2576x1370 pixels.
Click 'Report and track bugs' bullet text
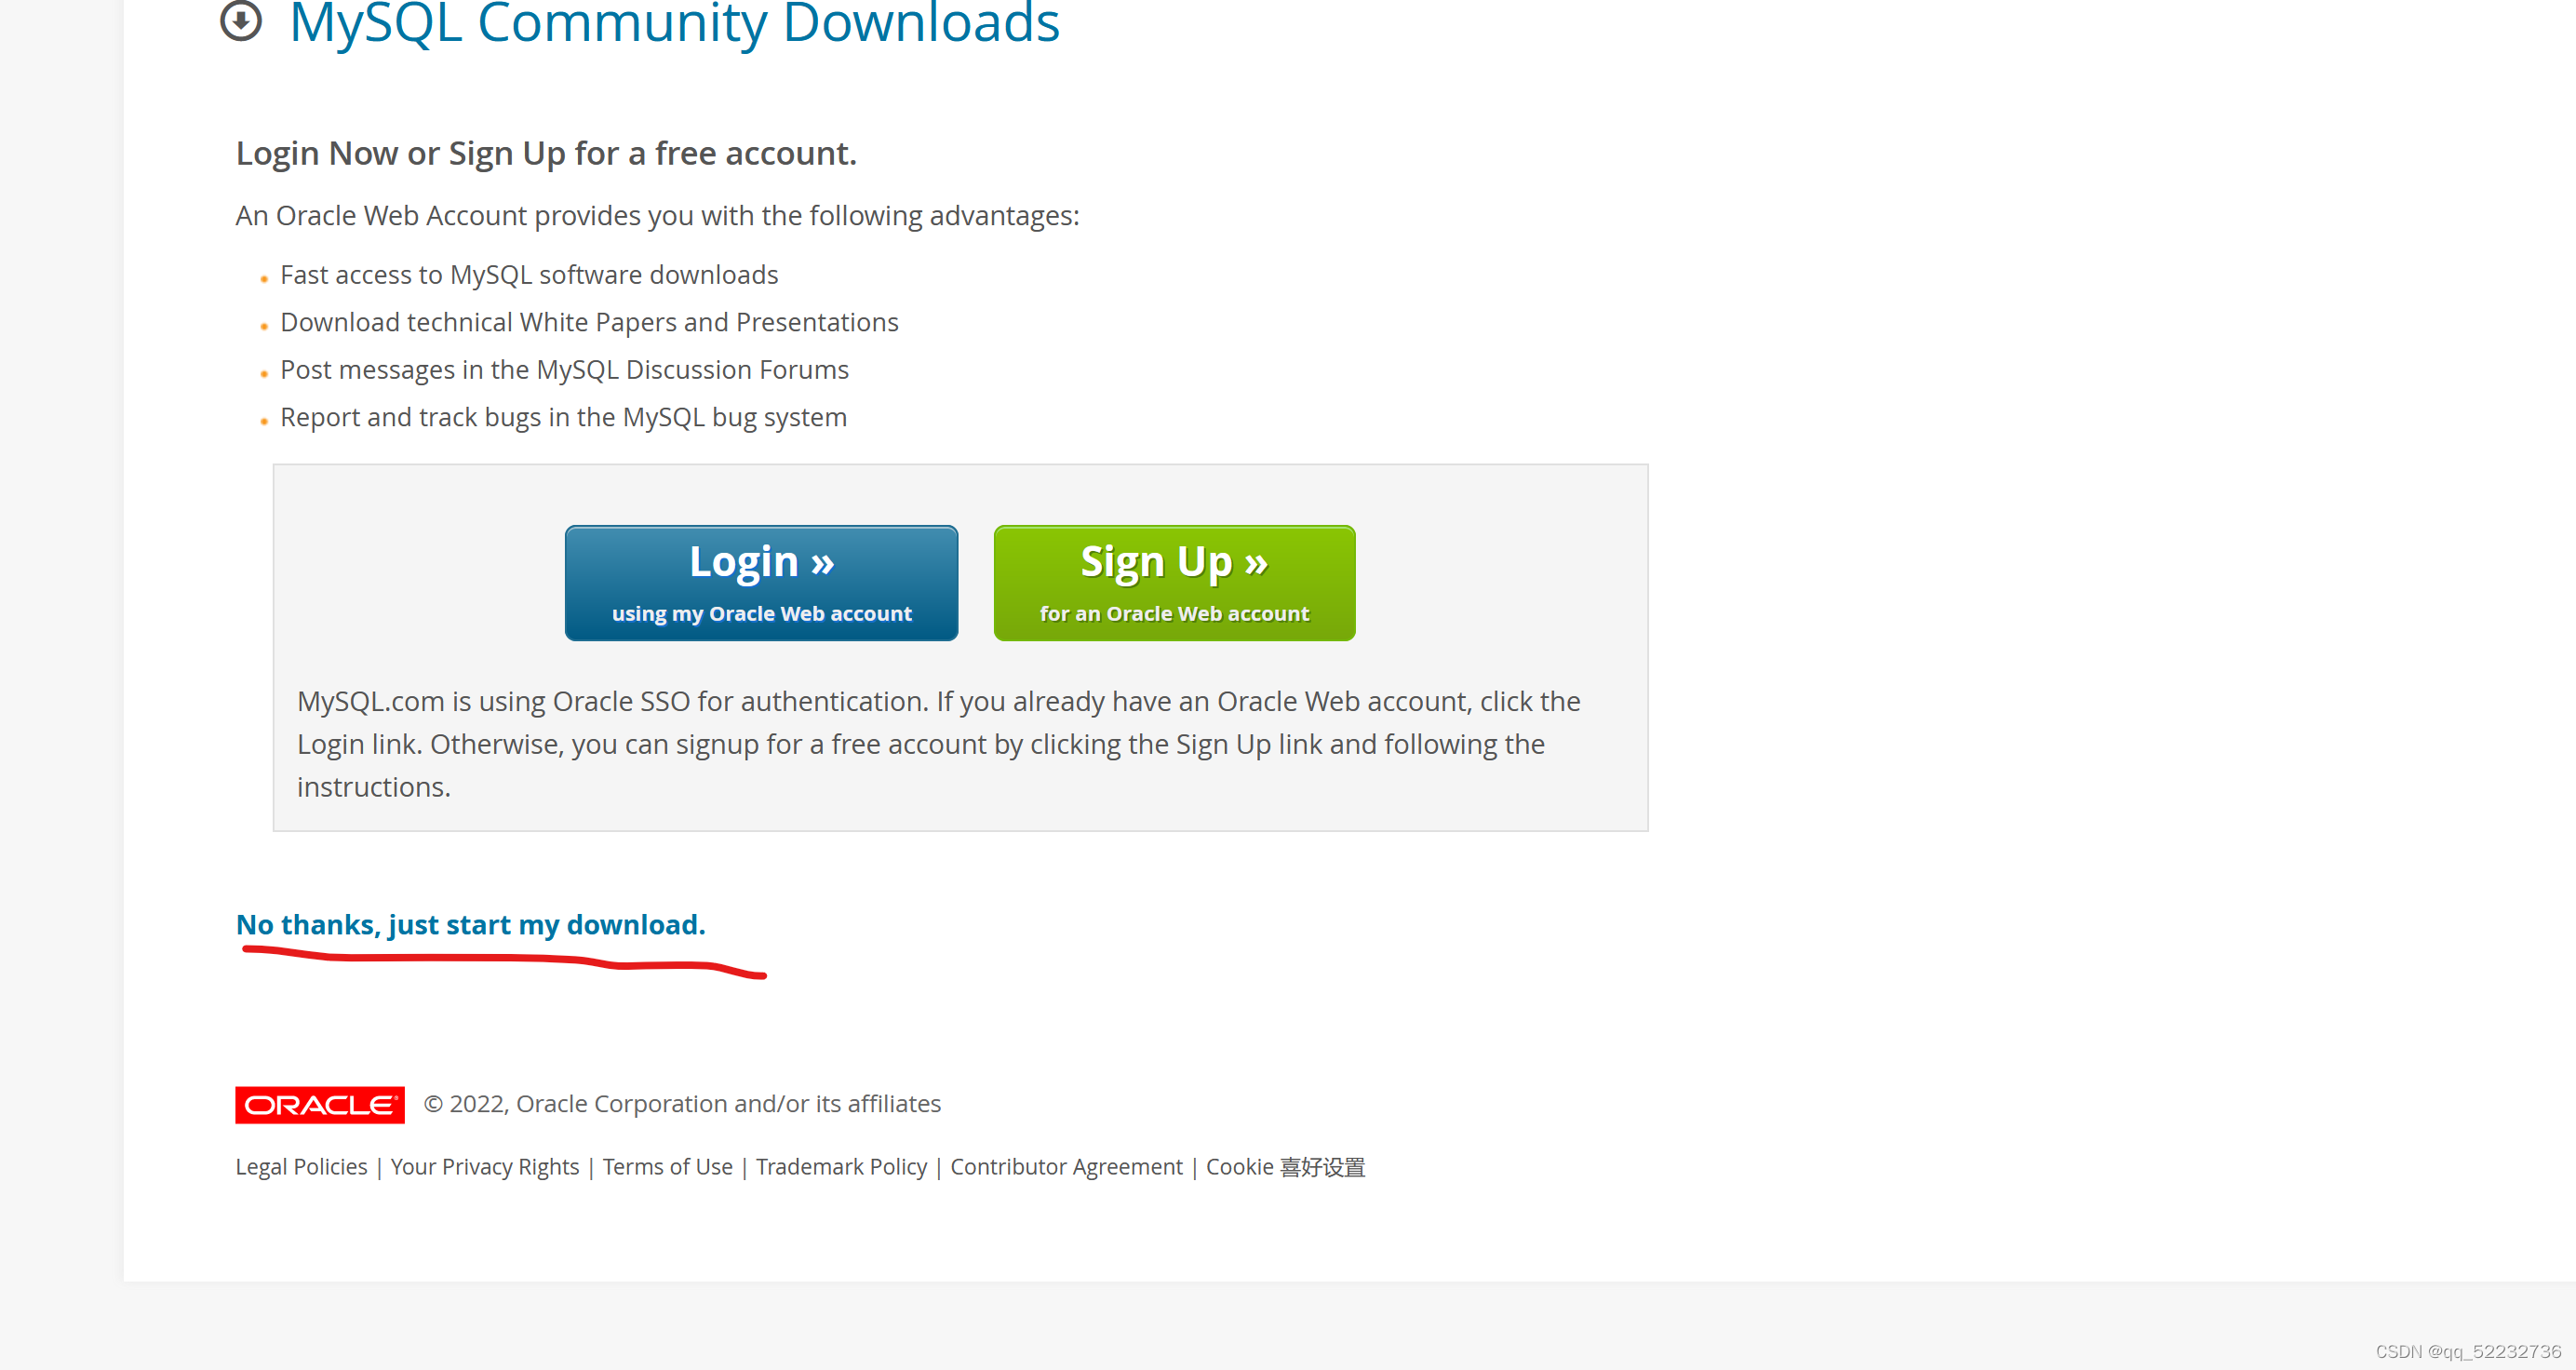click(563, 417)
